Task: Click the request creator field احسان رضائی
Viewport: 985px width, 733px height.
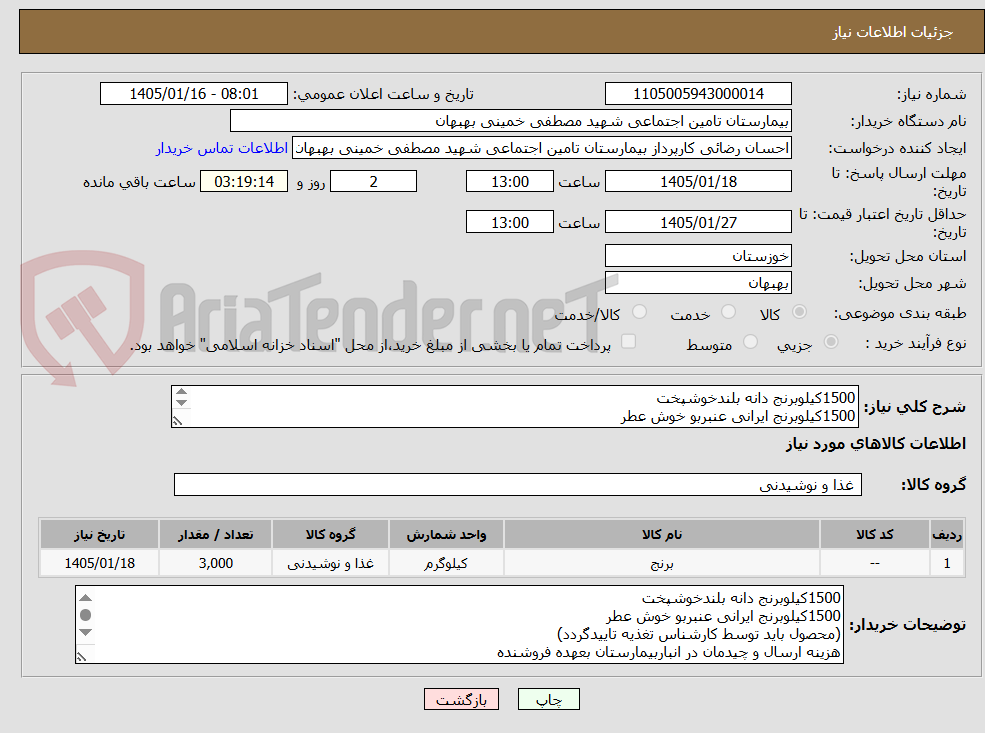Action: point(541,148)
